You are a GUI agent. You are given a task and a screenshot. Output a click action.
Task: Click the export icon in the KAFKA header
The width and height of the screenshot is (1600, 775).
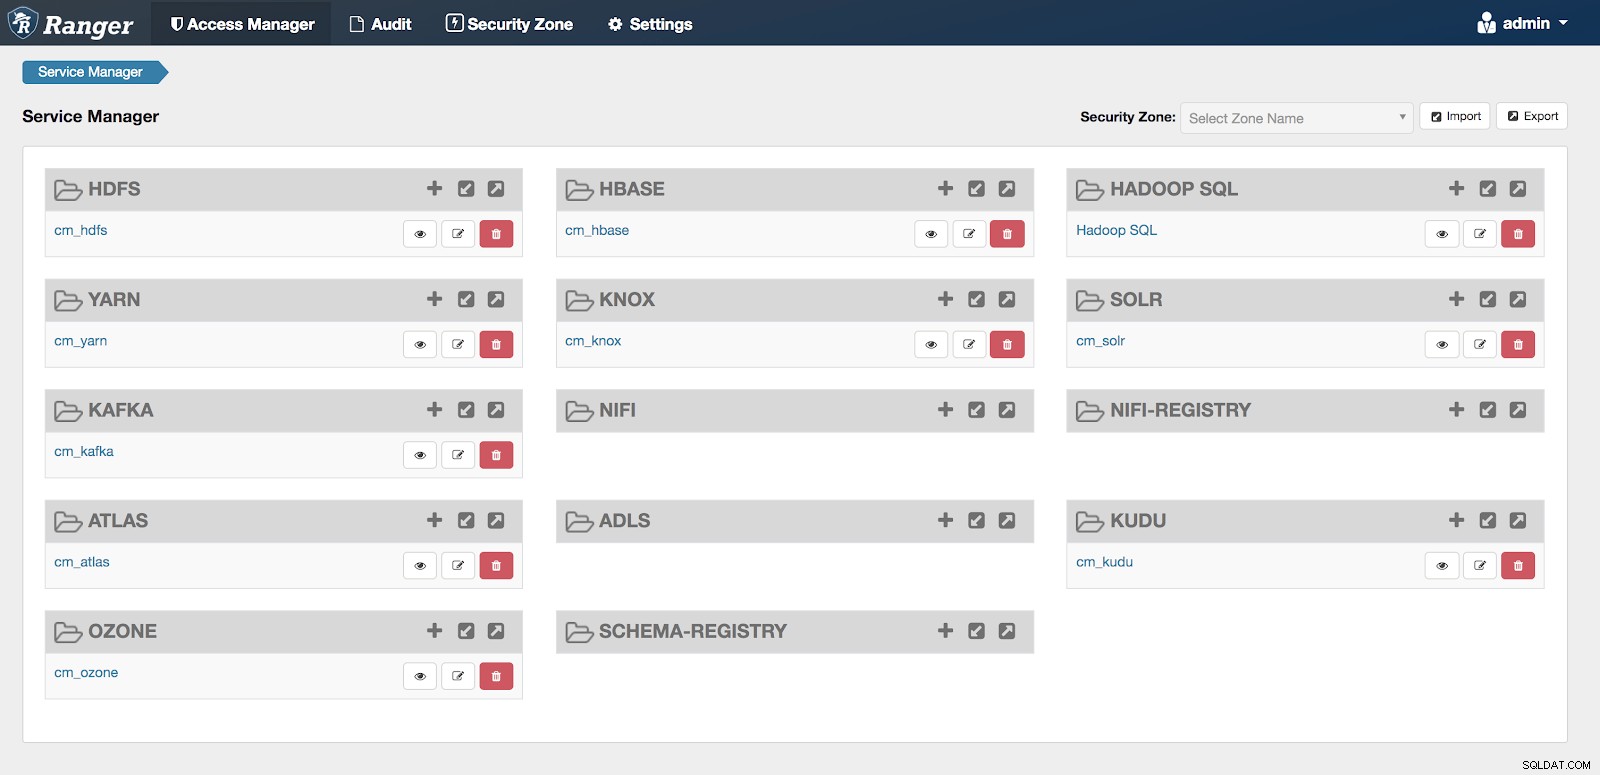pyautogui.click(x=496, y=410)
